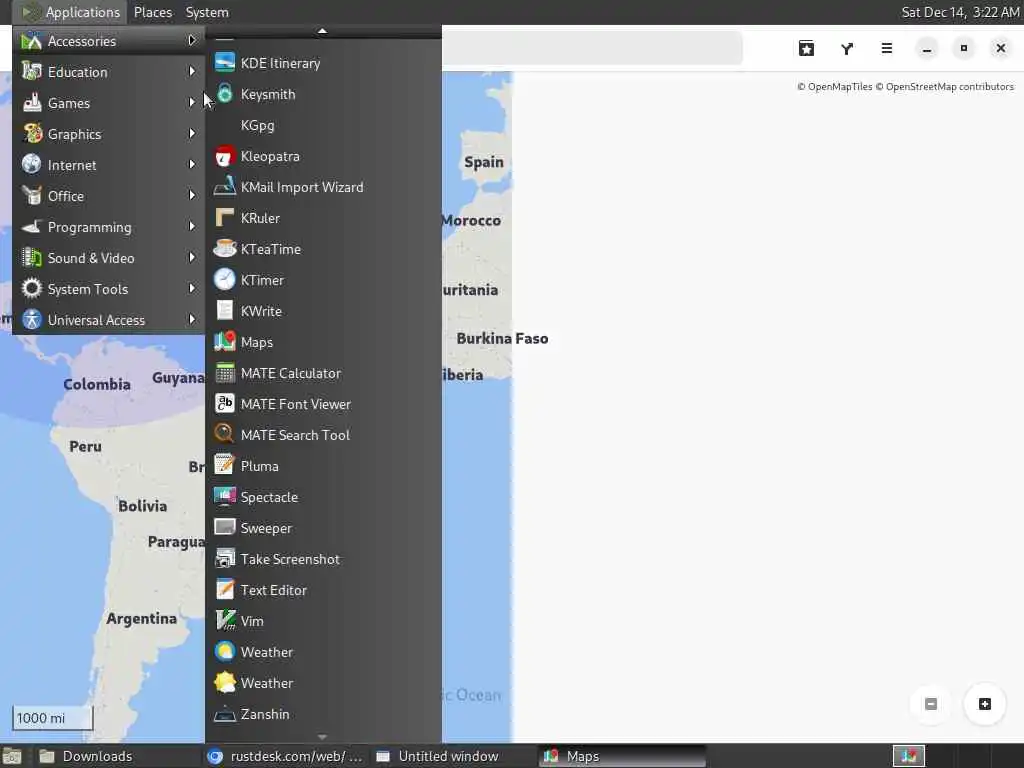
Task: Open Pluma editor
Action: [x=323, y=466]
